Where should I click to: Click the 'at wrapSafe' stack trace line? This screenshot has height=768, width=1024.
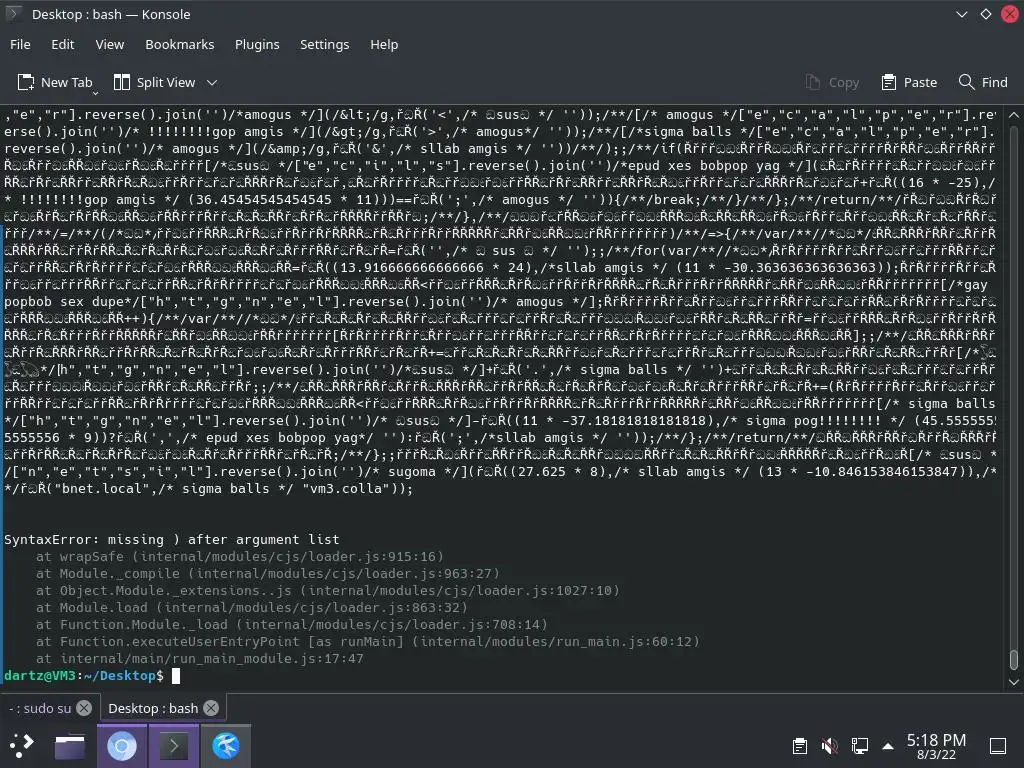pyautogui.click(x=240, y=556)
